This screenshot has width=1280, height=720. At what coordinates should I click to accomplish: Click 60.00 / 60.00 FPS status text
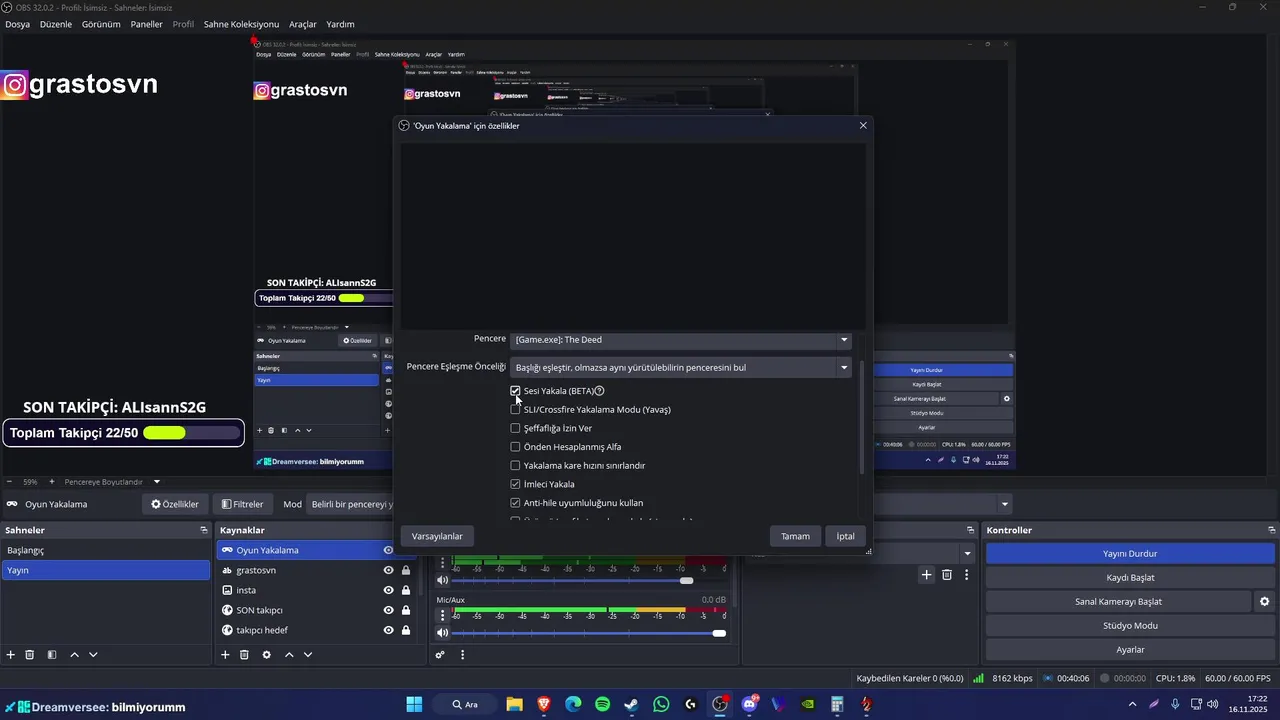tap(1238, 678)
